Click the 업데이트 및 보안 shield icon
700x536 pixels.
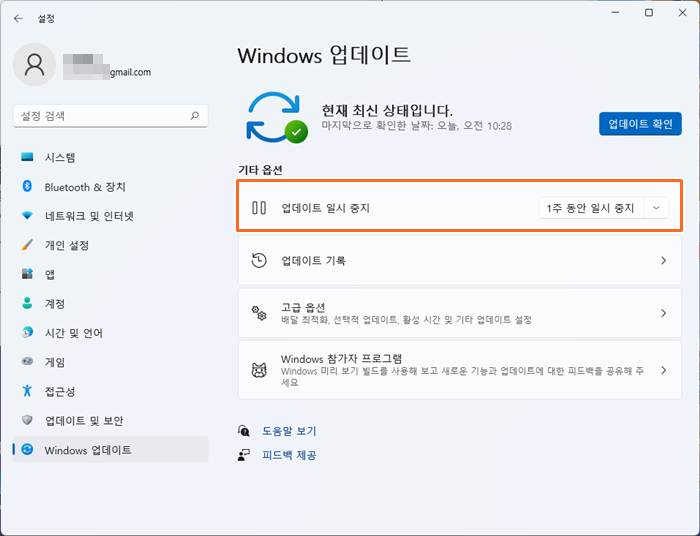(x=27, y=420)
